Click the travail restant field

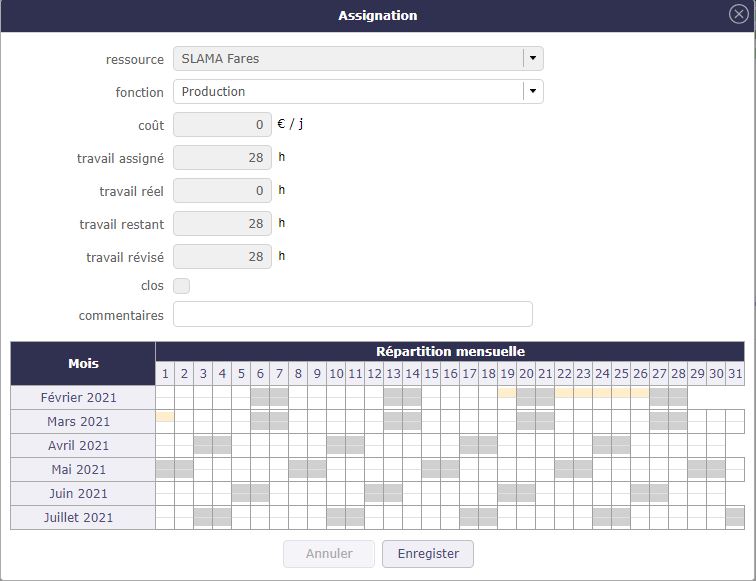(222, 224)
